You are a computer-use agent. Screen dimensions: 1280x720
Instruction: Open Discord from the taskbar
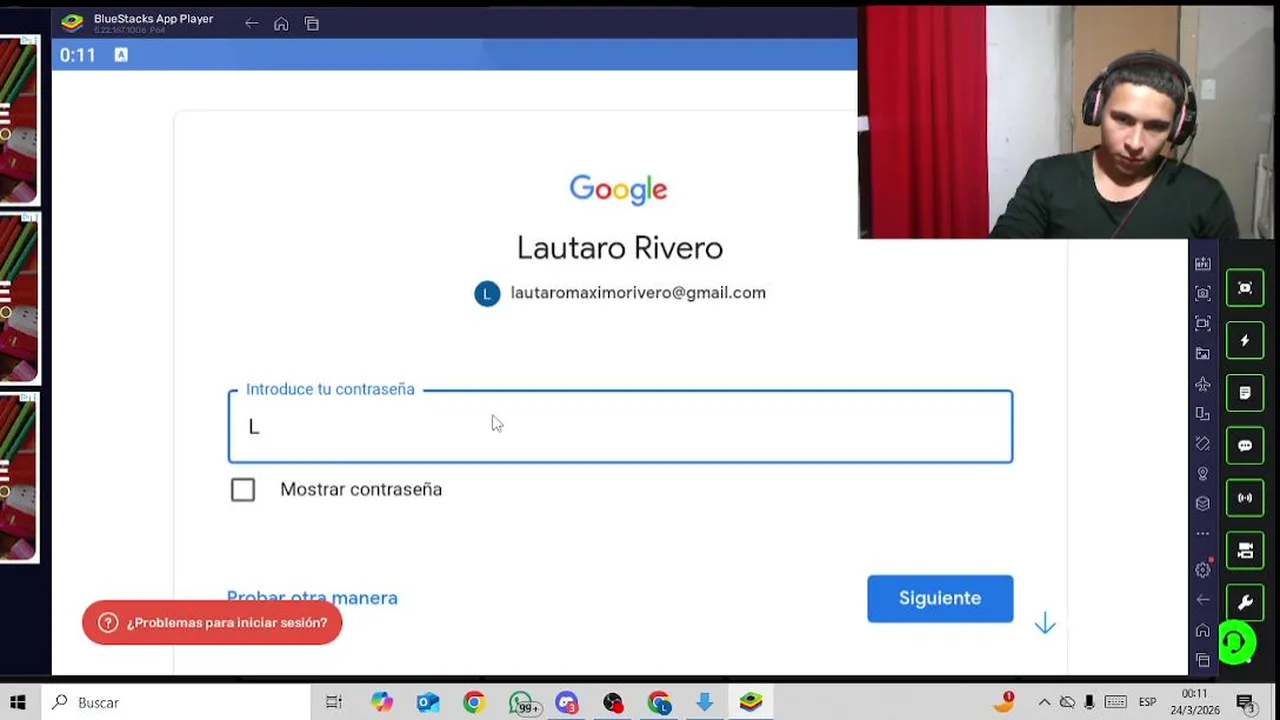[x=567, y=703]
